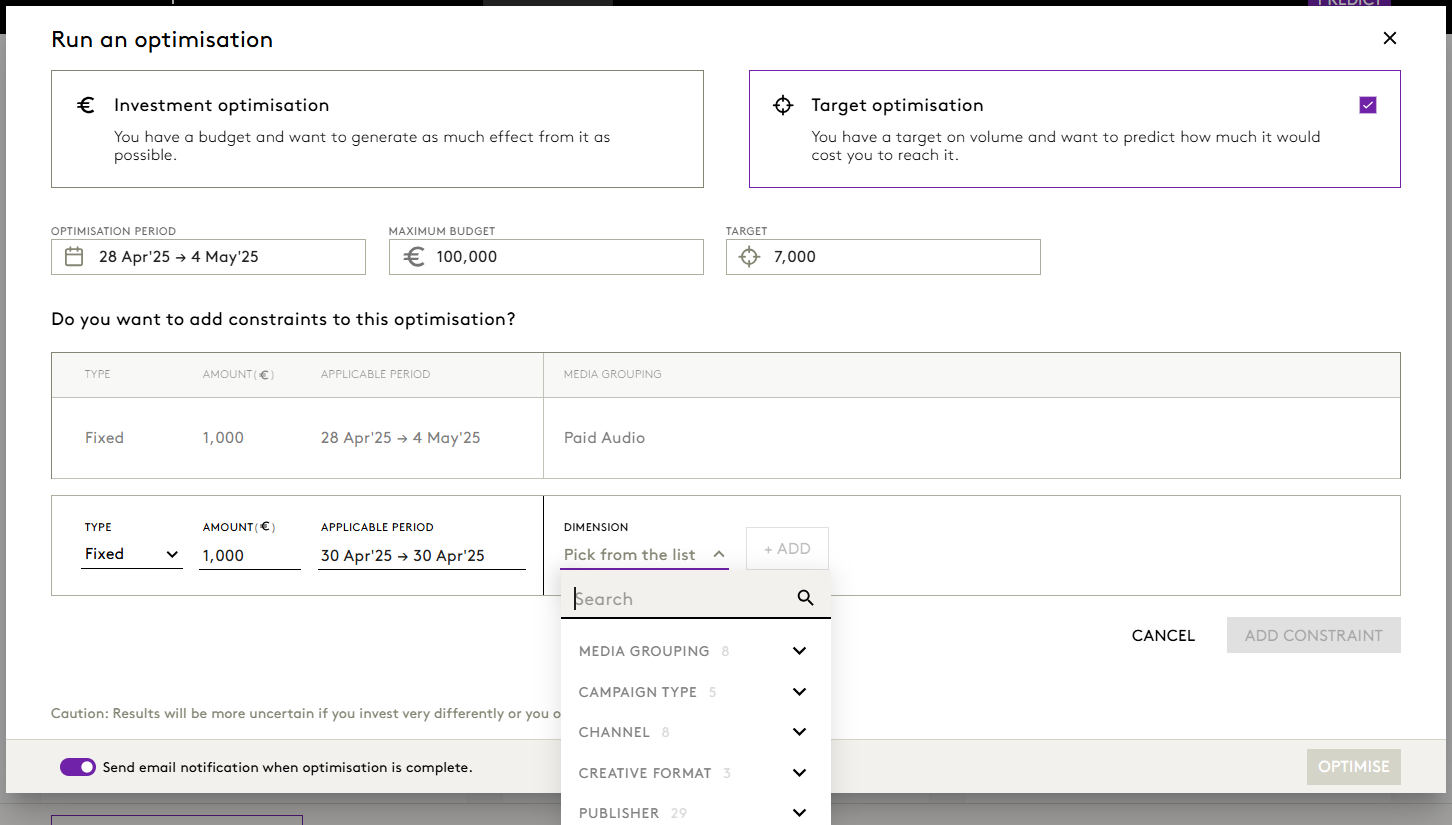Open the optimisation period date field
Screen dimensions: 1452x825
[208, 257]
